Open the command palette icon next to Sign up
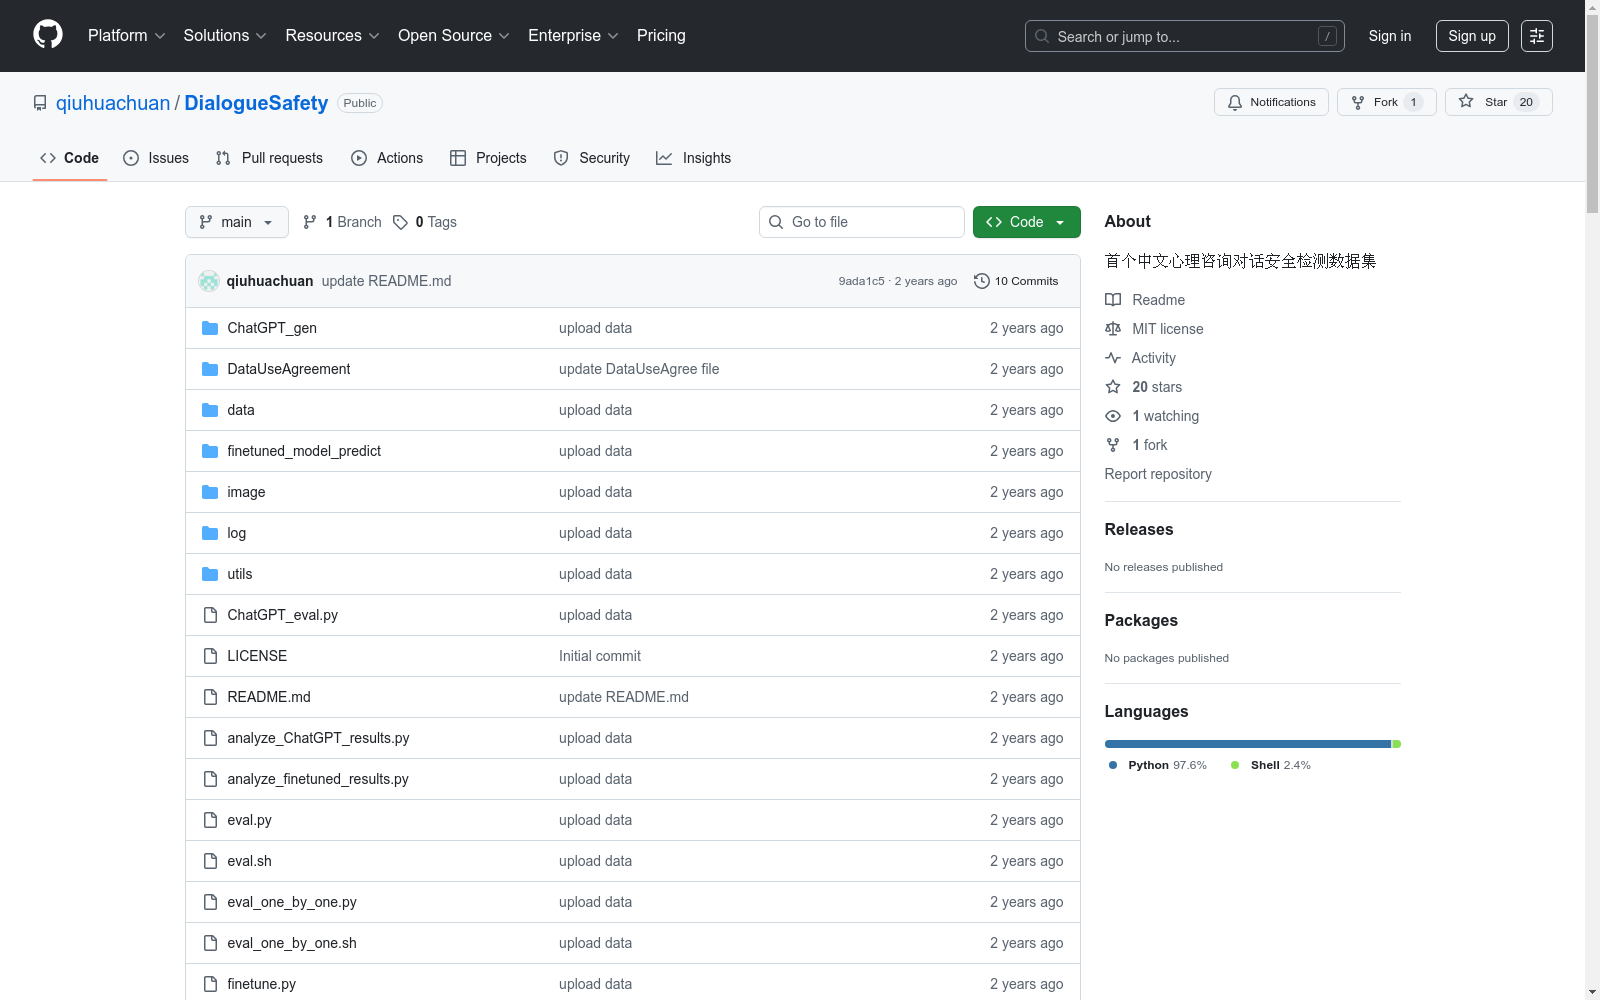Screen dimensions: 1600x1000 (1537, 36)
